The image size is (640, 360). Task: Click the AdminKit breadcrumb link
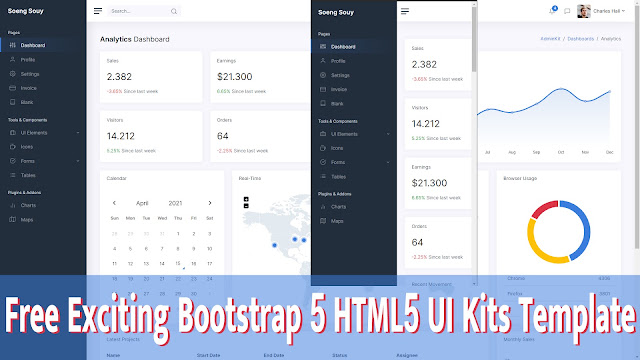pos(550,39)
